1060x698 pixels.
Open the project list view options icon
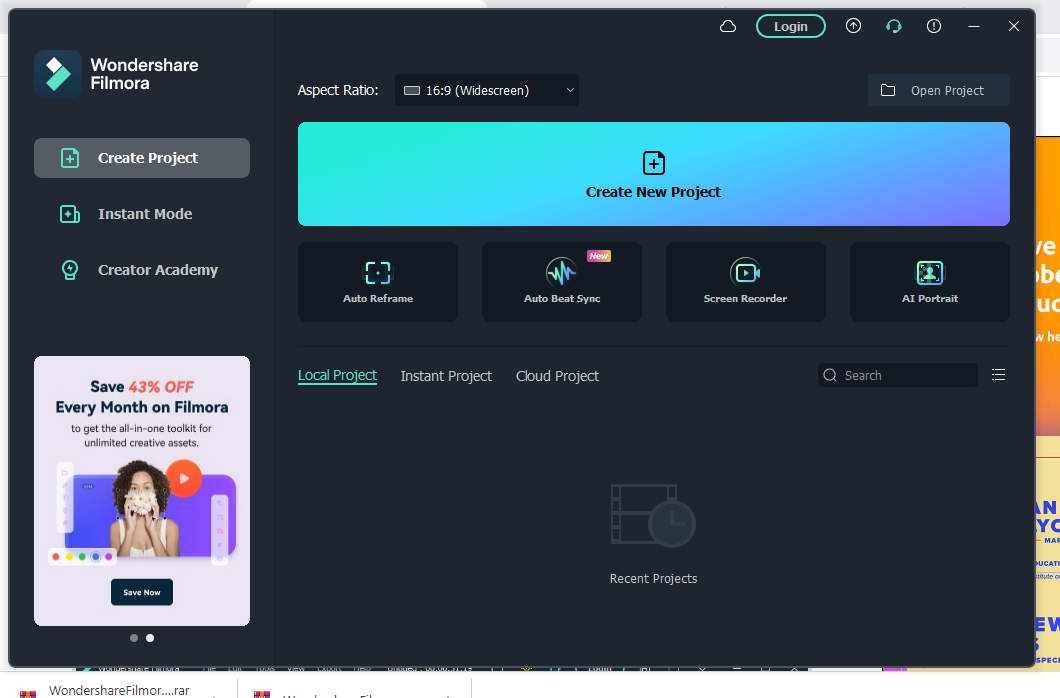(x=998, y=374)
